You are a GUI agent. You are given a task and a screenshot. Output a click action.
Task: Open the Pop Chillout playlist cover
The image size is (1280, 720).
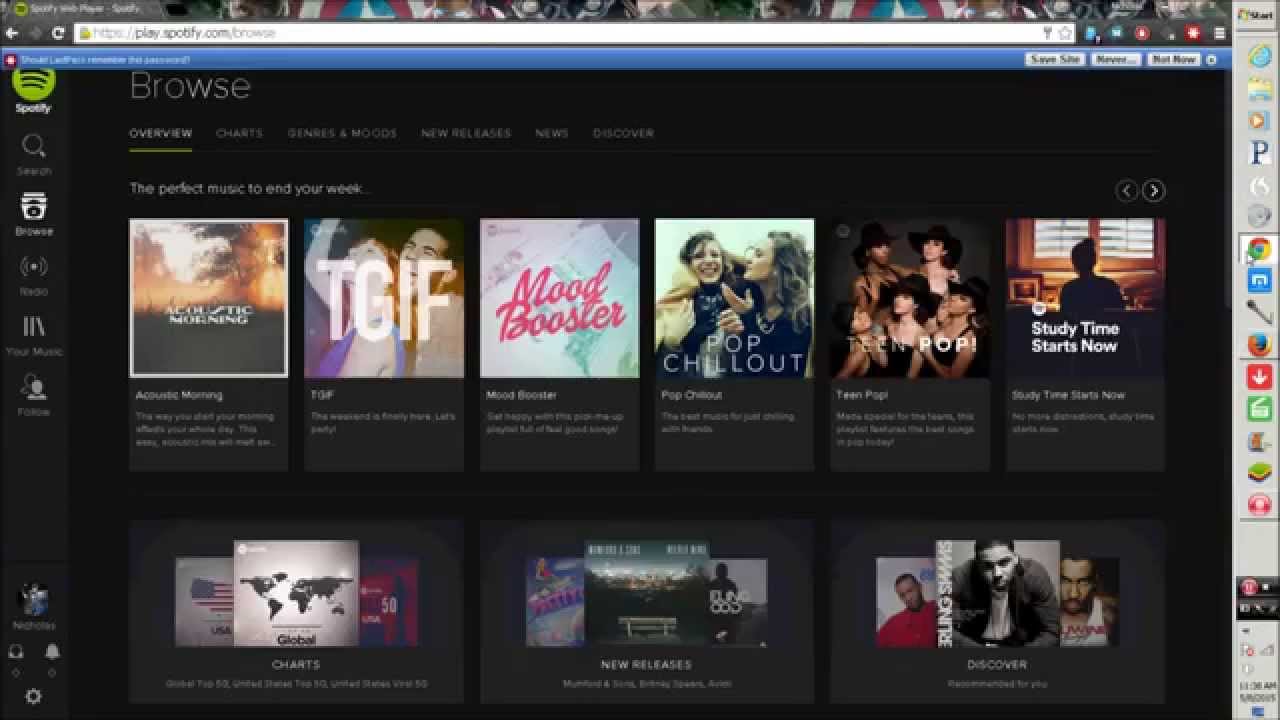[x=734, y=298]
